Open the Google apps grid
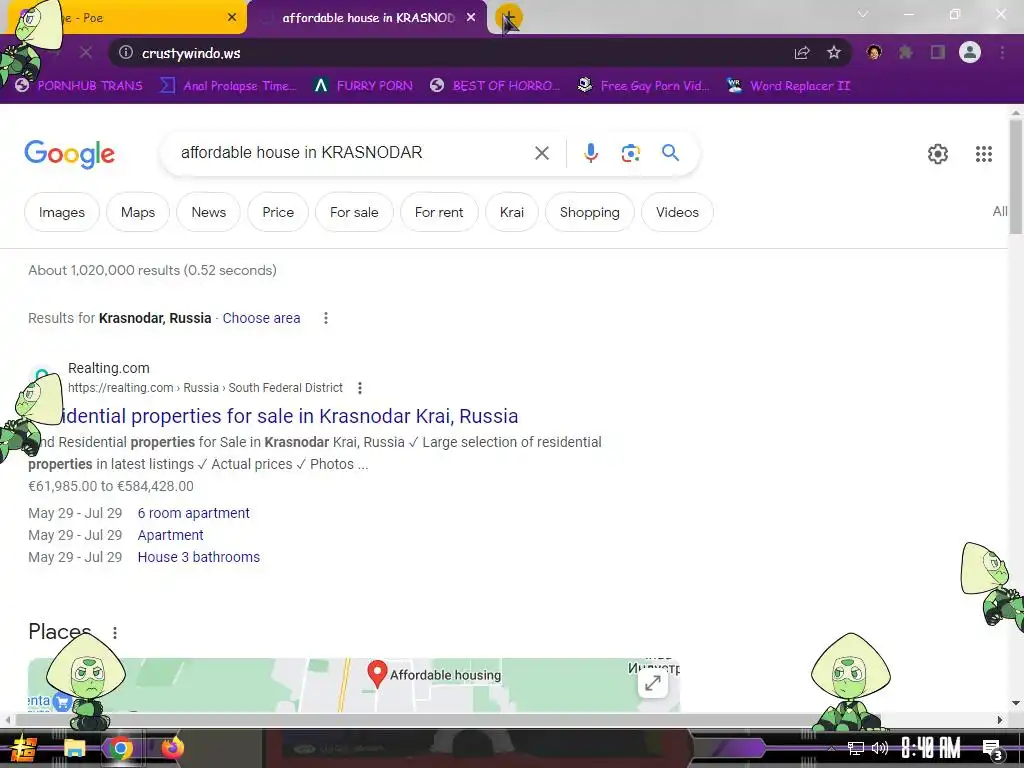The height and width of the screenshot is (768, 1024). tap(984, 153)
